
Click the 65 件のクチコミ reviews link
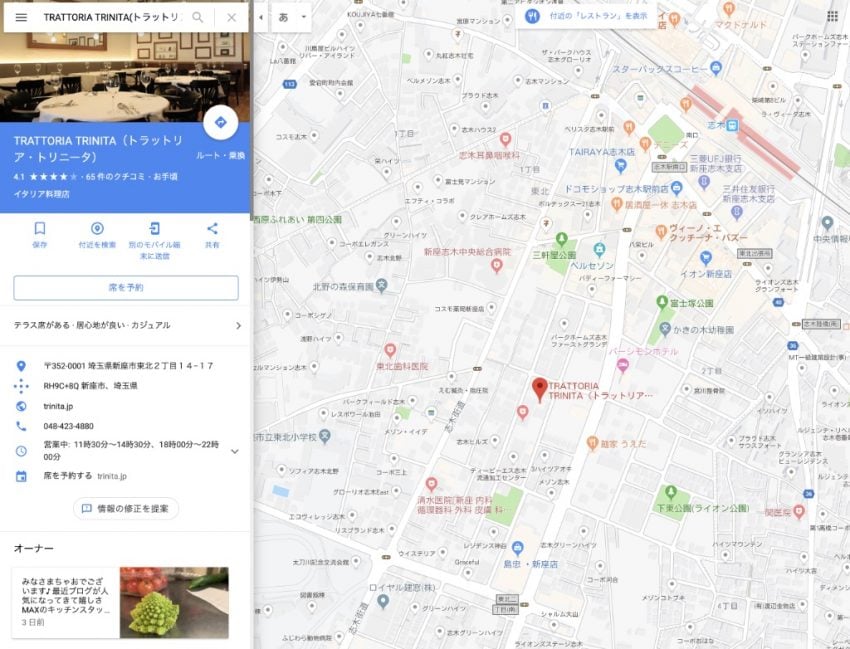pos(114,177)
